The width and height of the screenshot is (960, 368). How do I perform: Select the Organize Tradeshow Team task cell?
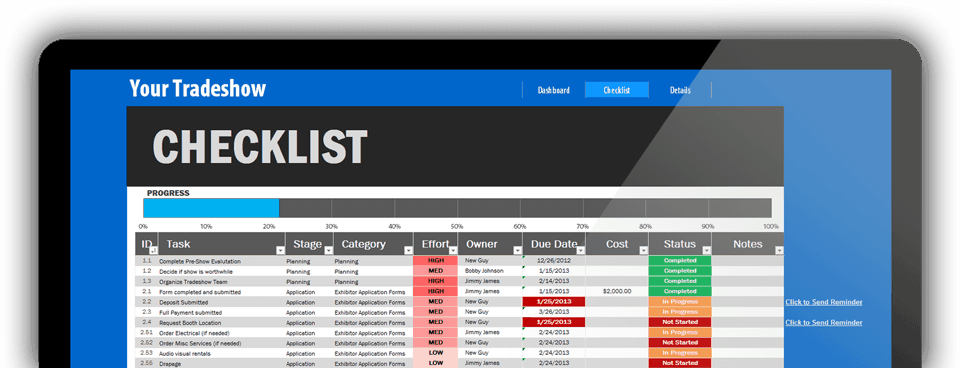(x=221, y=282)
